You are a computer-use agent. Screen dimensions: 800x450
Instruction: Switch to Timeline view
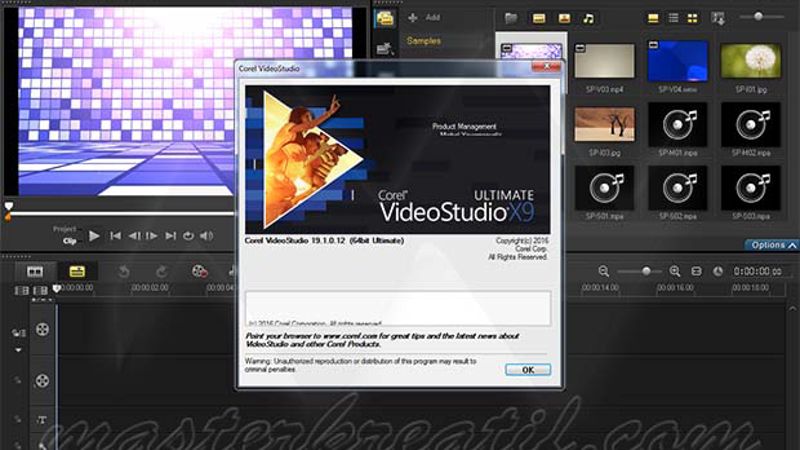click(77, 271)
